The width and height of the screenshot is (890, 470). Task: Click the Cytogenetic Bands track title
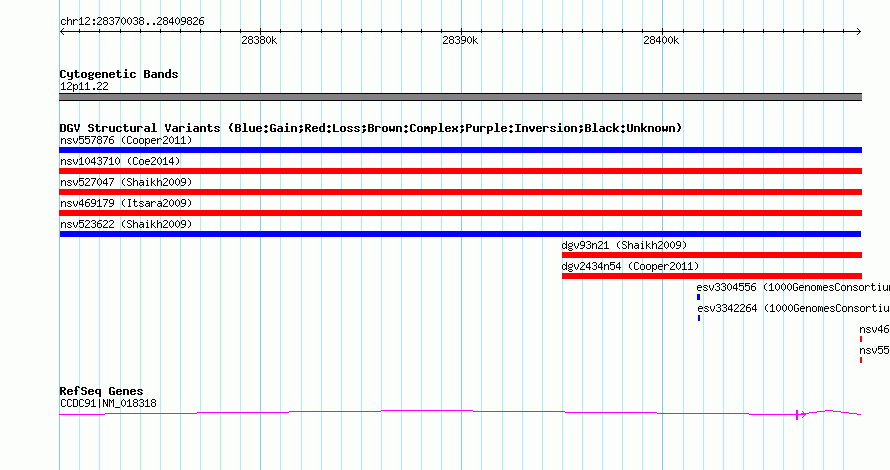coord(119,74)
